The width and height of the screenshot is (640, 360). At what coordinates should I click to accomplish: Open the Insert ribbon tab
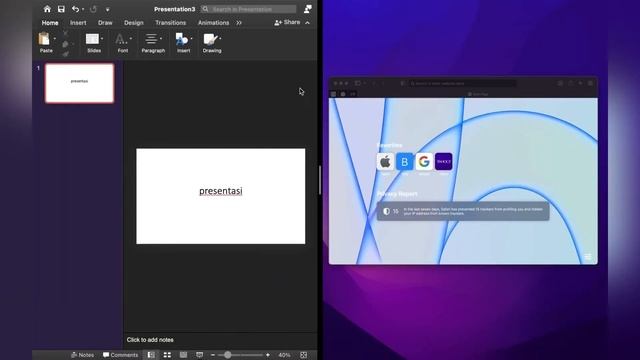tap(78, 23)
